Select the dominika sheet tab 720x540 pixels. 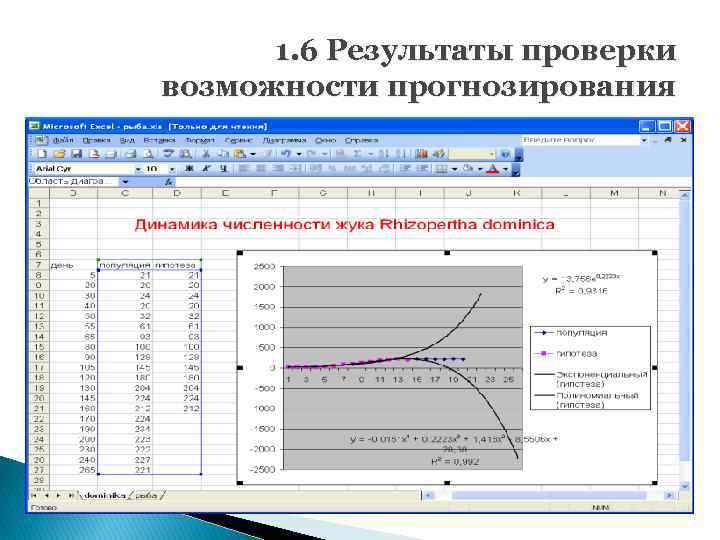[105, 495]
